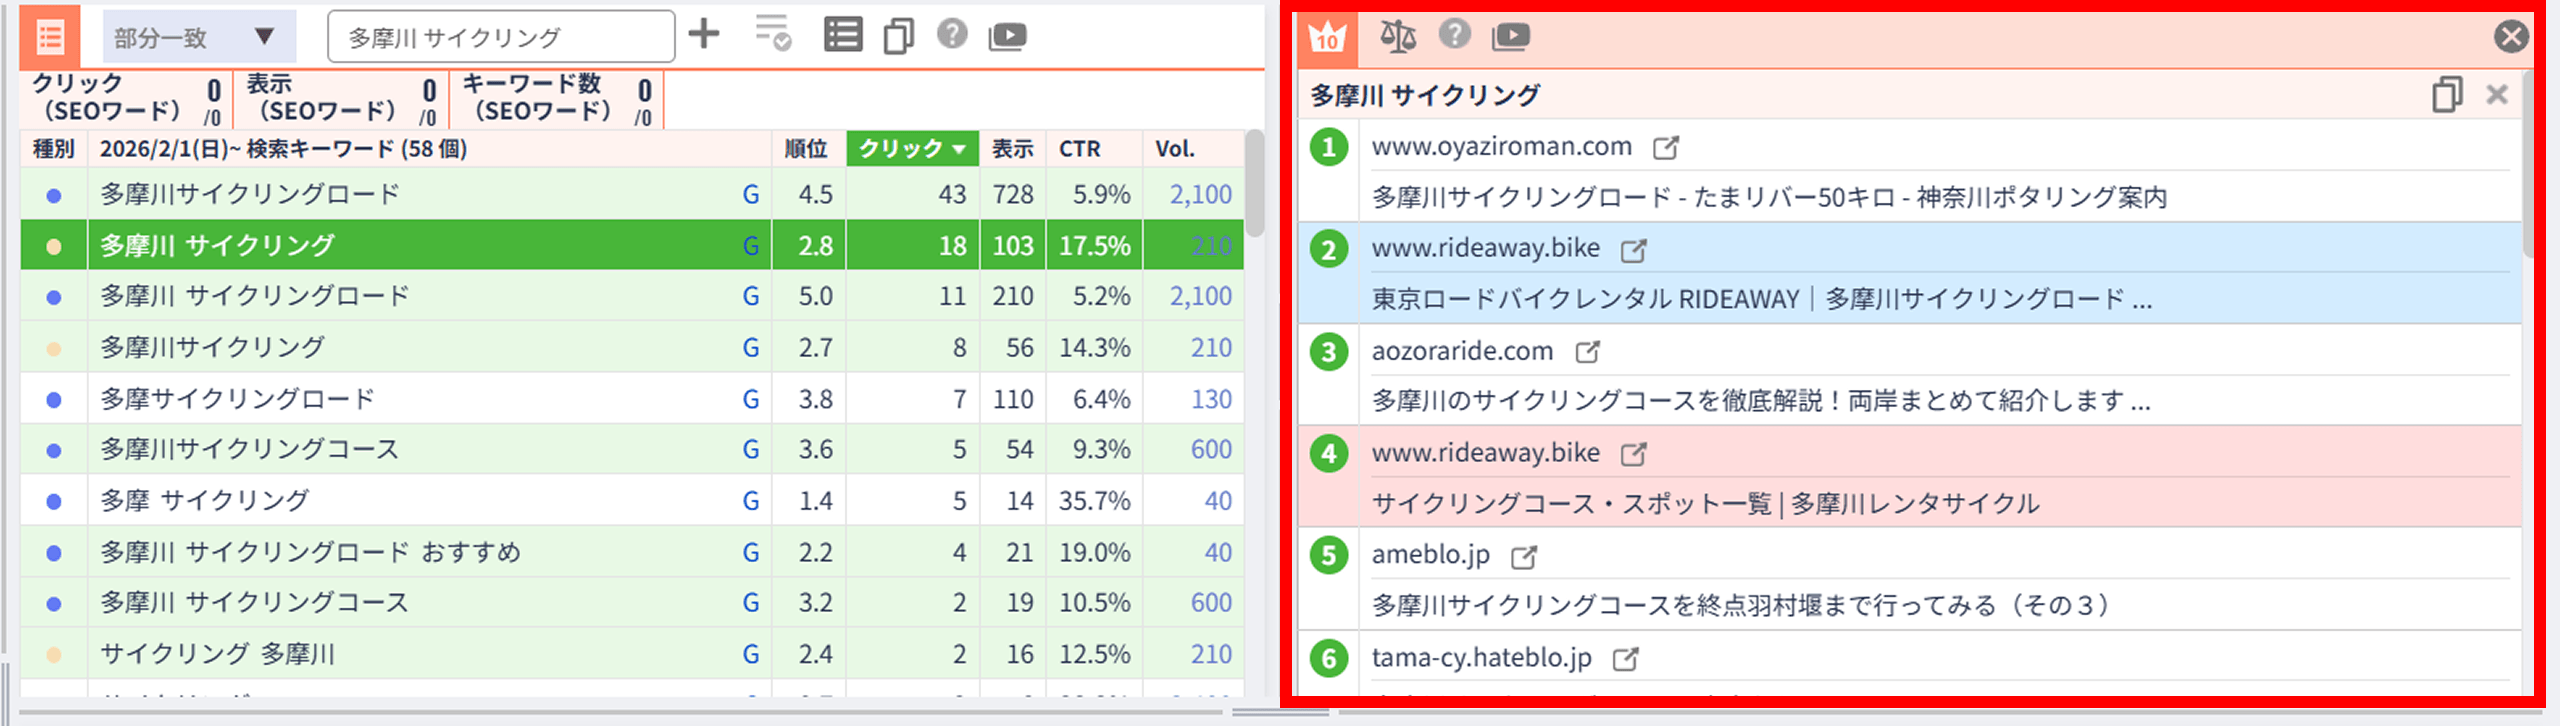The image size is (2560, 726).
Task: Click the G icon for 多摩 サイクリング
Action: click(x=750, y=501)
